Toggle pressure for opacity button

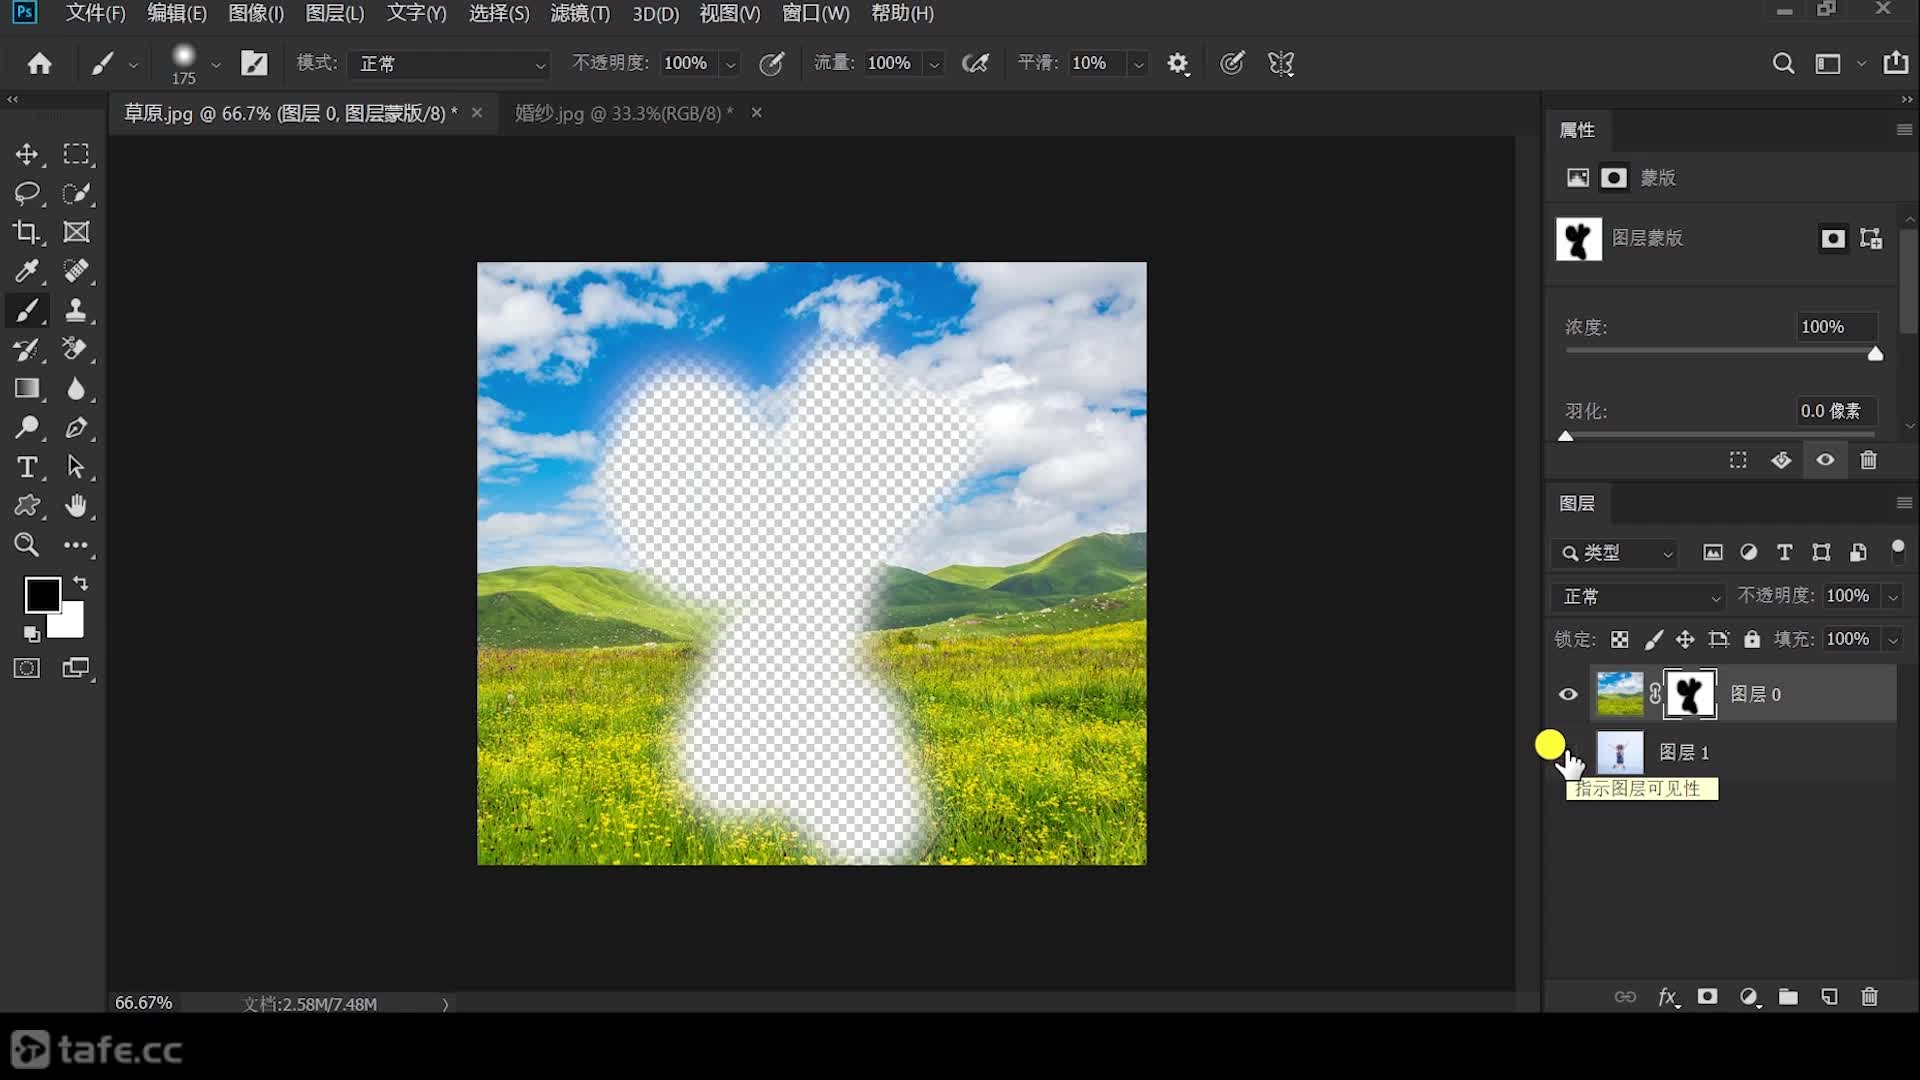pyautogui.click(x=771, y=64)
